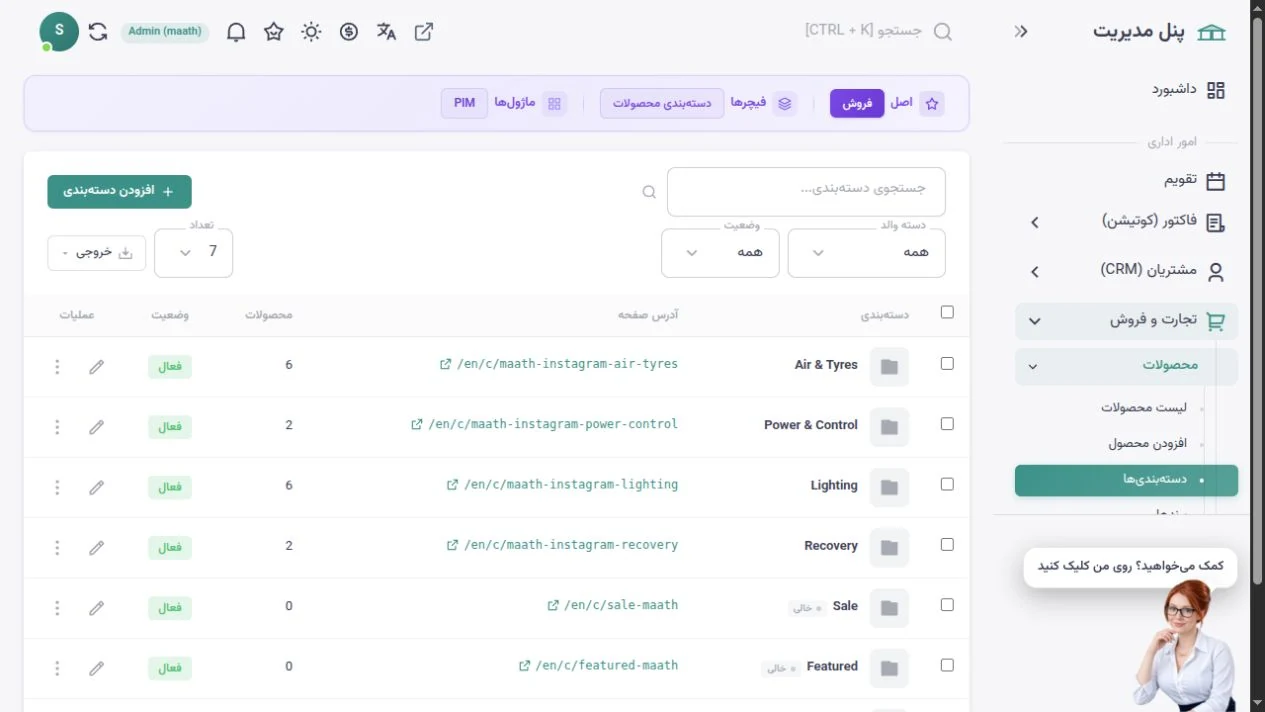Viewport: 1265px width, 712px height.
Task: Toggle light theme sun icon
Action: tap(311, 32)
